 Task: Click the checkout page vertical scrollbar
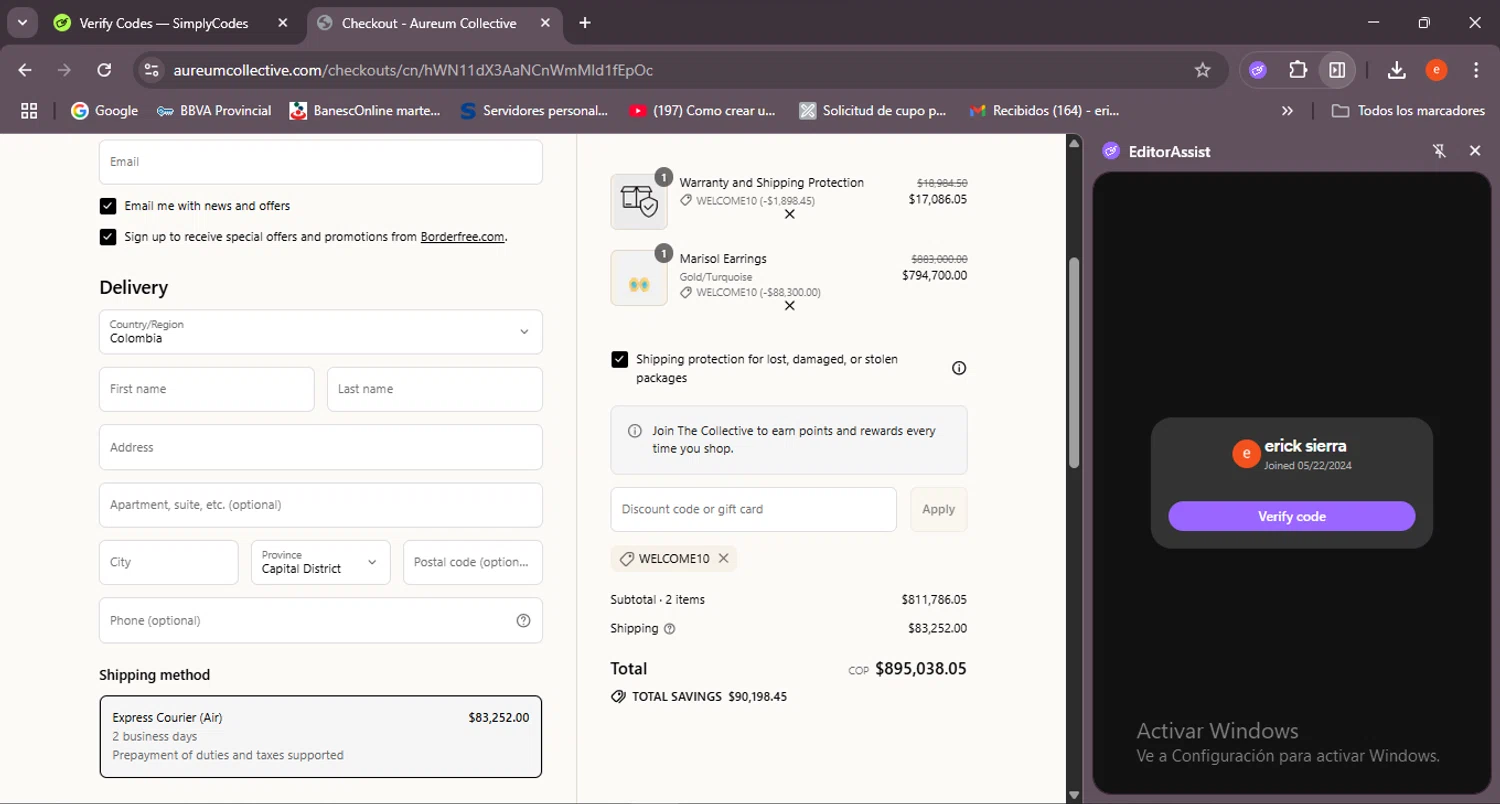[x=1074, y=363]
